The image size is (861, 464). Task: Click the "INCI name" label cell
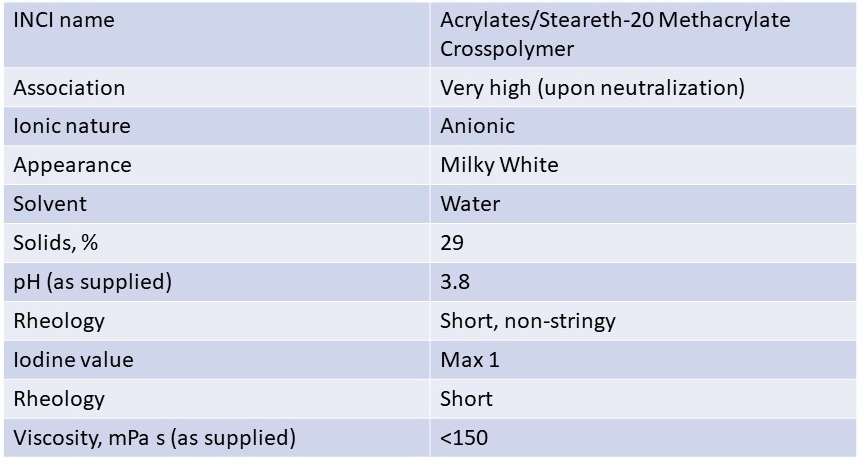(64, 21)
